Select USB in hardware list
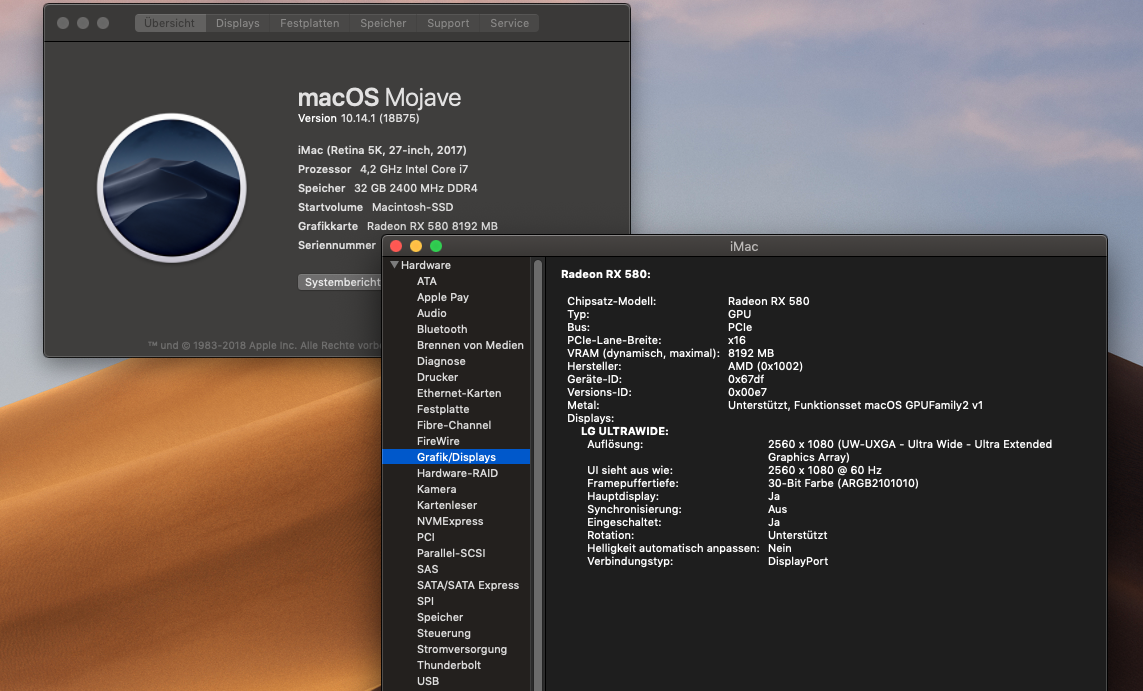 pos(428,681)
